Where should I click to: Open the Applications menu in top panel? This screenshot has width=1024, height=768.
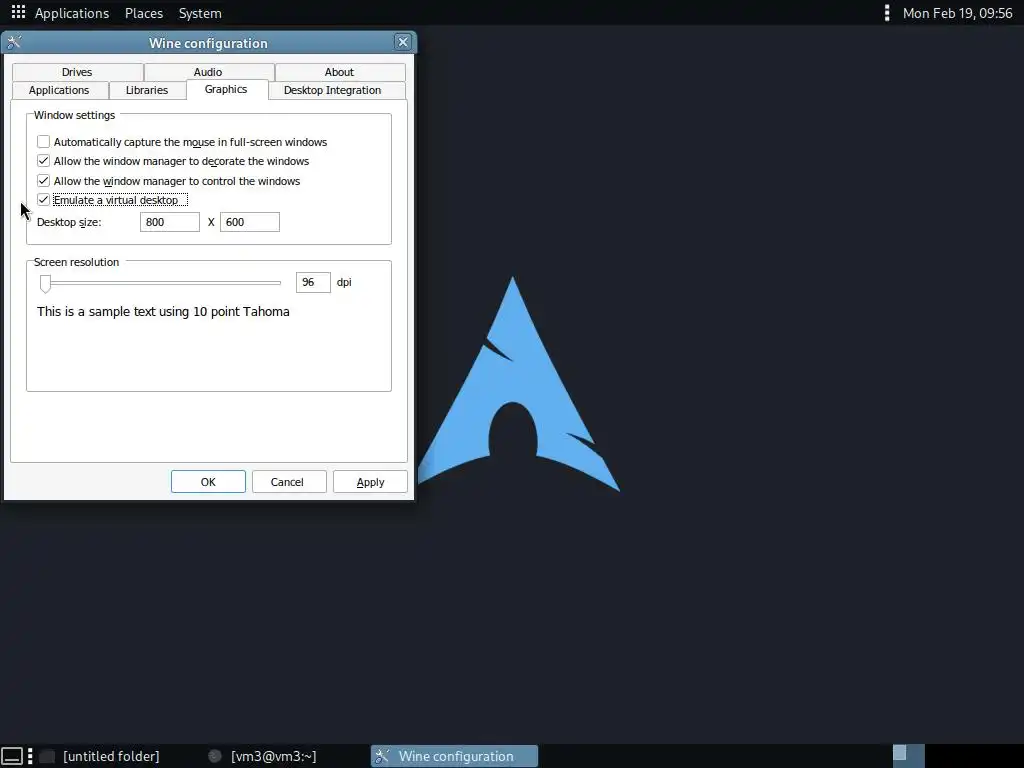pos(72,13)
